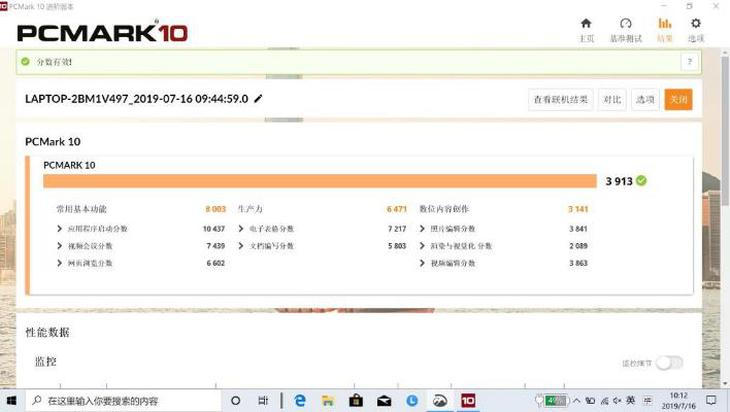
Task: Click the green checkmark beside score 3 913
Action: pyautogui.click(x=641, y=181)
